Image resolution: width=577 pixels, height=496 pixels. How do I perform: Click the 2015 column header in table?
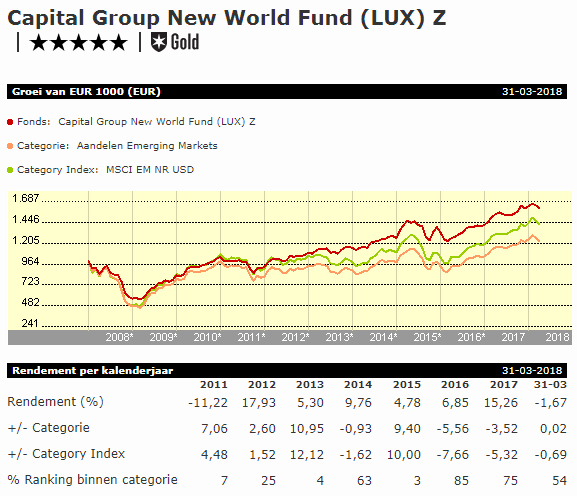407,385
